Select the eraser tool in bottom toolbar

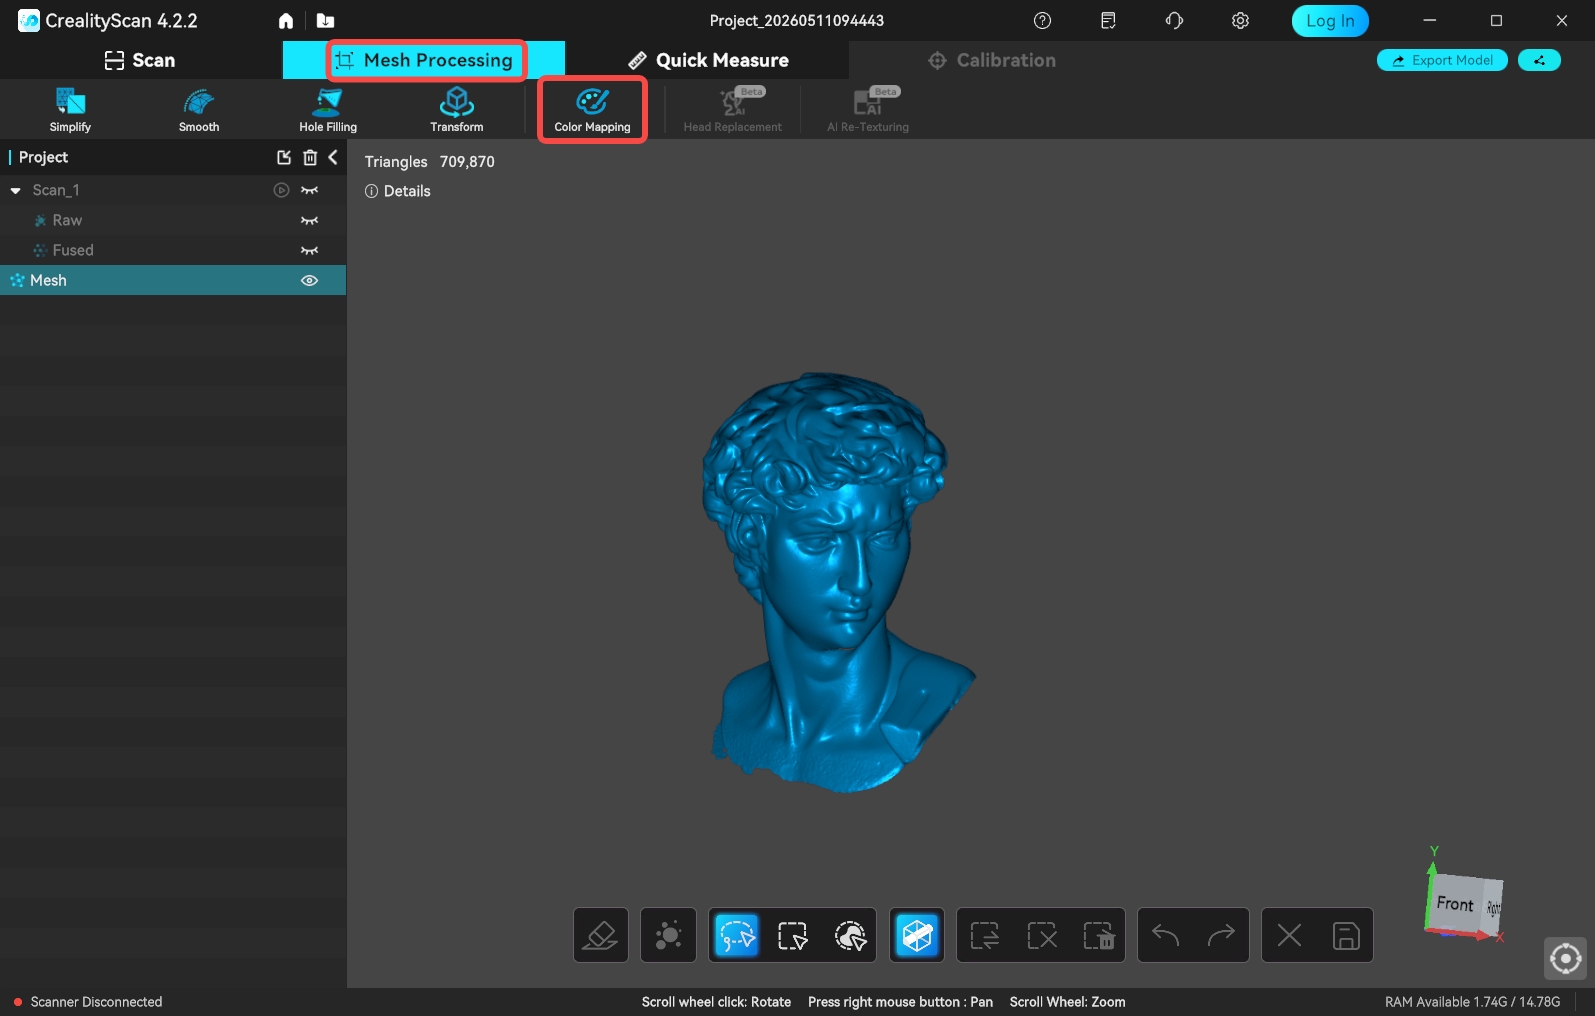[x=601, y=935]
